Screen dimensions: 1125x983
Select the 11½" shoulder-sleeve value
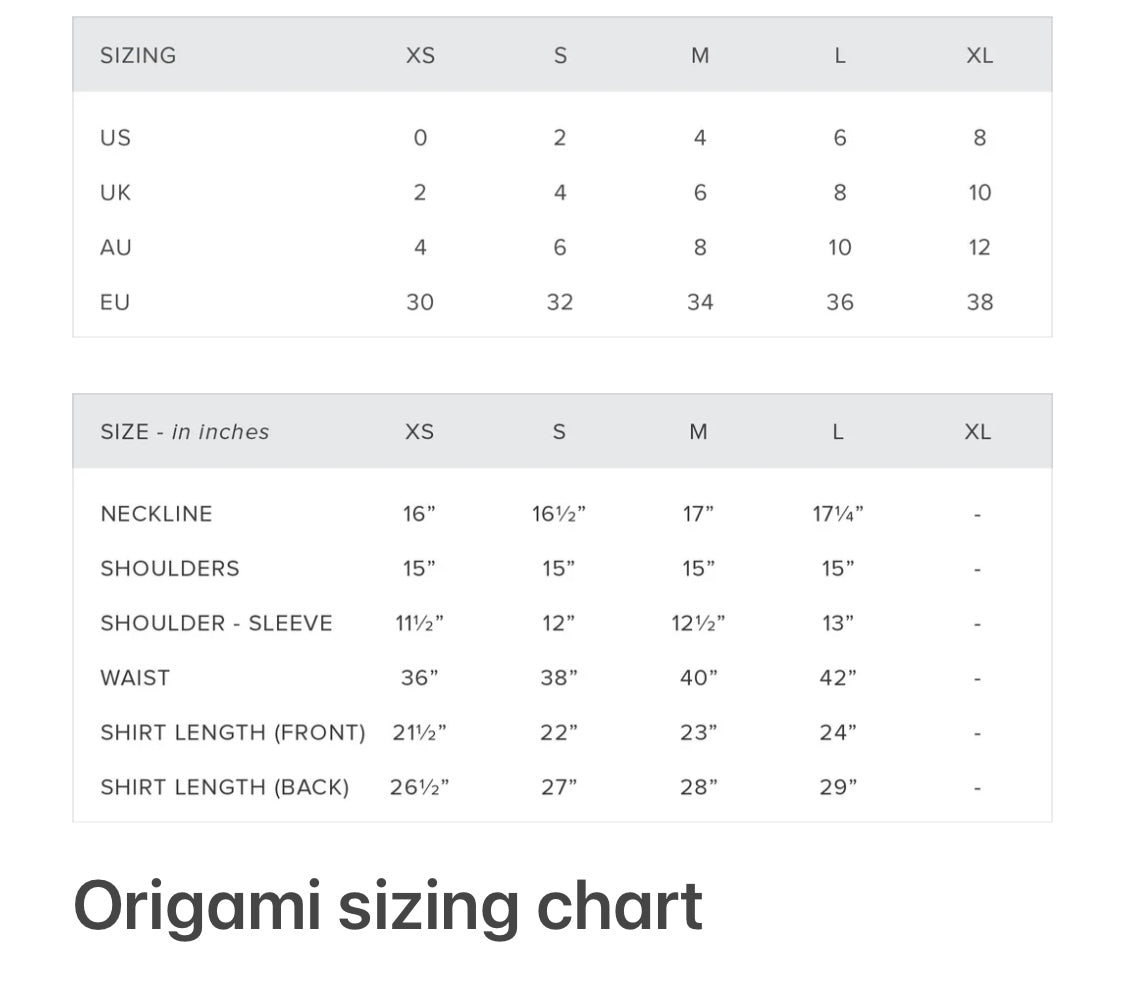[x=419, y=624]
